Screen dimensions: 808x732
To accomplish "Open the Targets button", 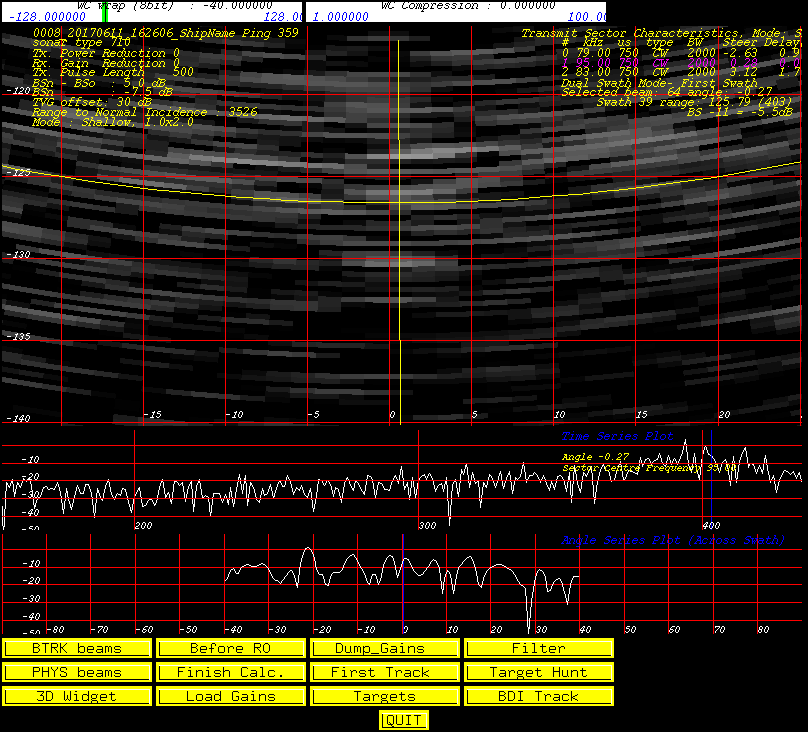I will [x=385, y=696].
